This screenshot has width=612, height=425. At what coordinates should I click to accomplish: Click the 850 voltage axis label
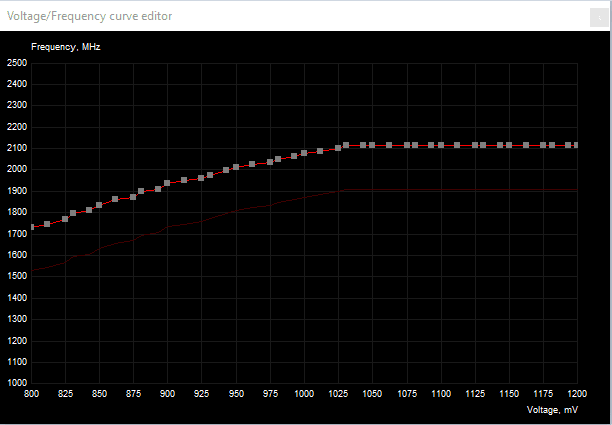point(100,394)
